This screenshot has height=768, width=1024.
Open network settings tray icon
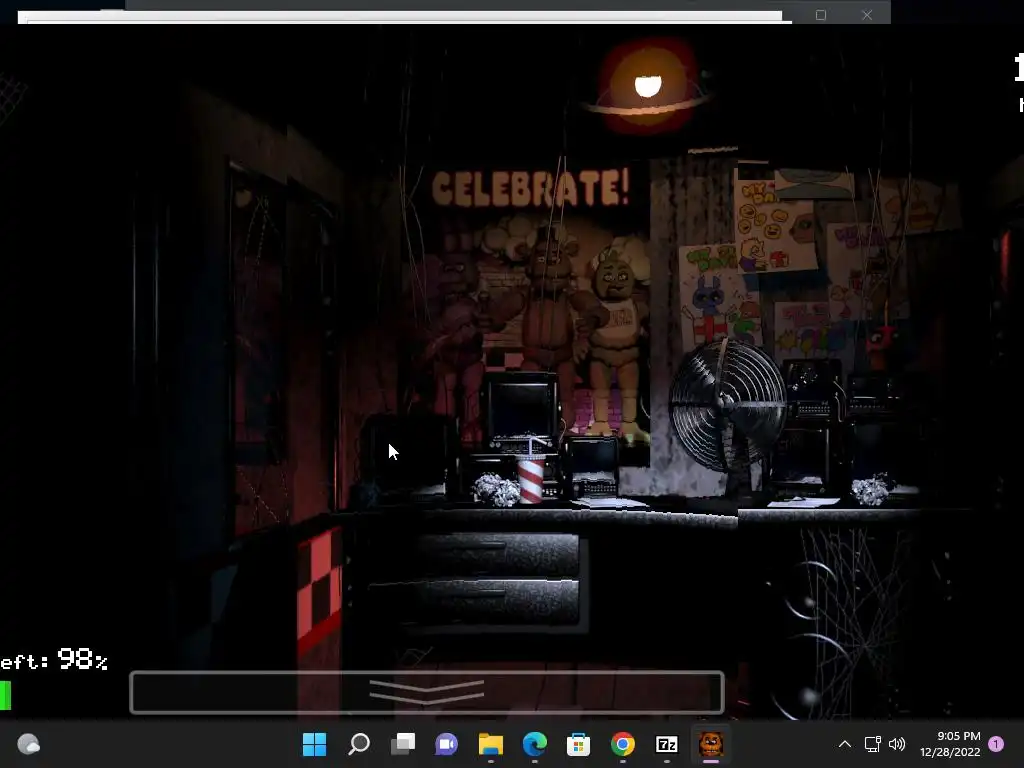[x=872, y=744]
